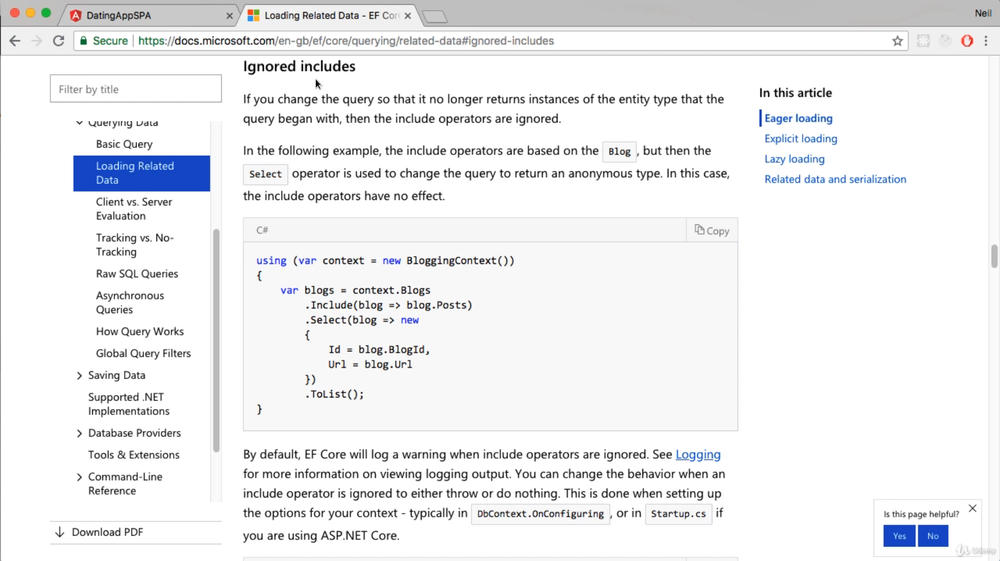Open Chrome three-dot menu
This screenshot has height=561, width=1000.
(x=986, y=41)
